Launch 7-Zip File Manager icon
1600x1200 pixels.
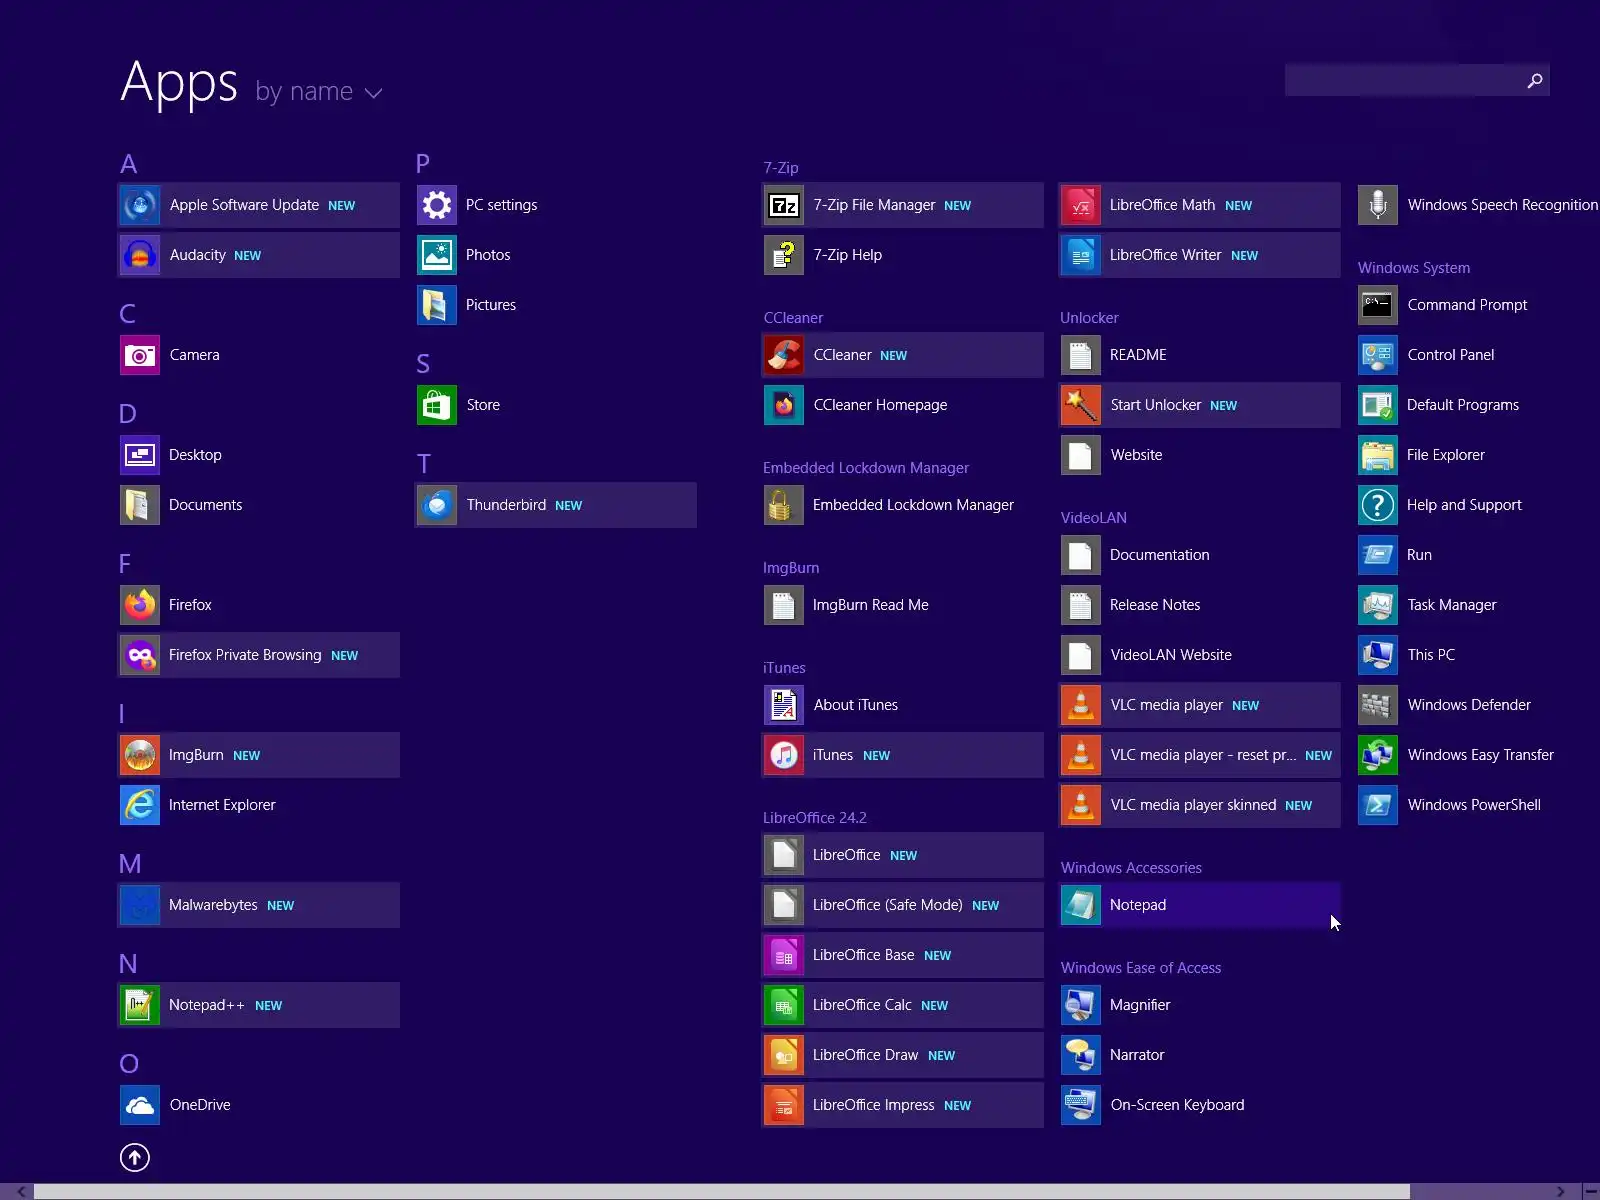[784, 205]
